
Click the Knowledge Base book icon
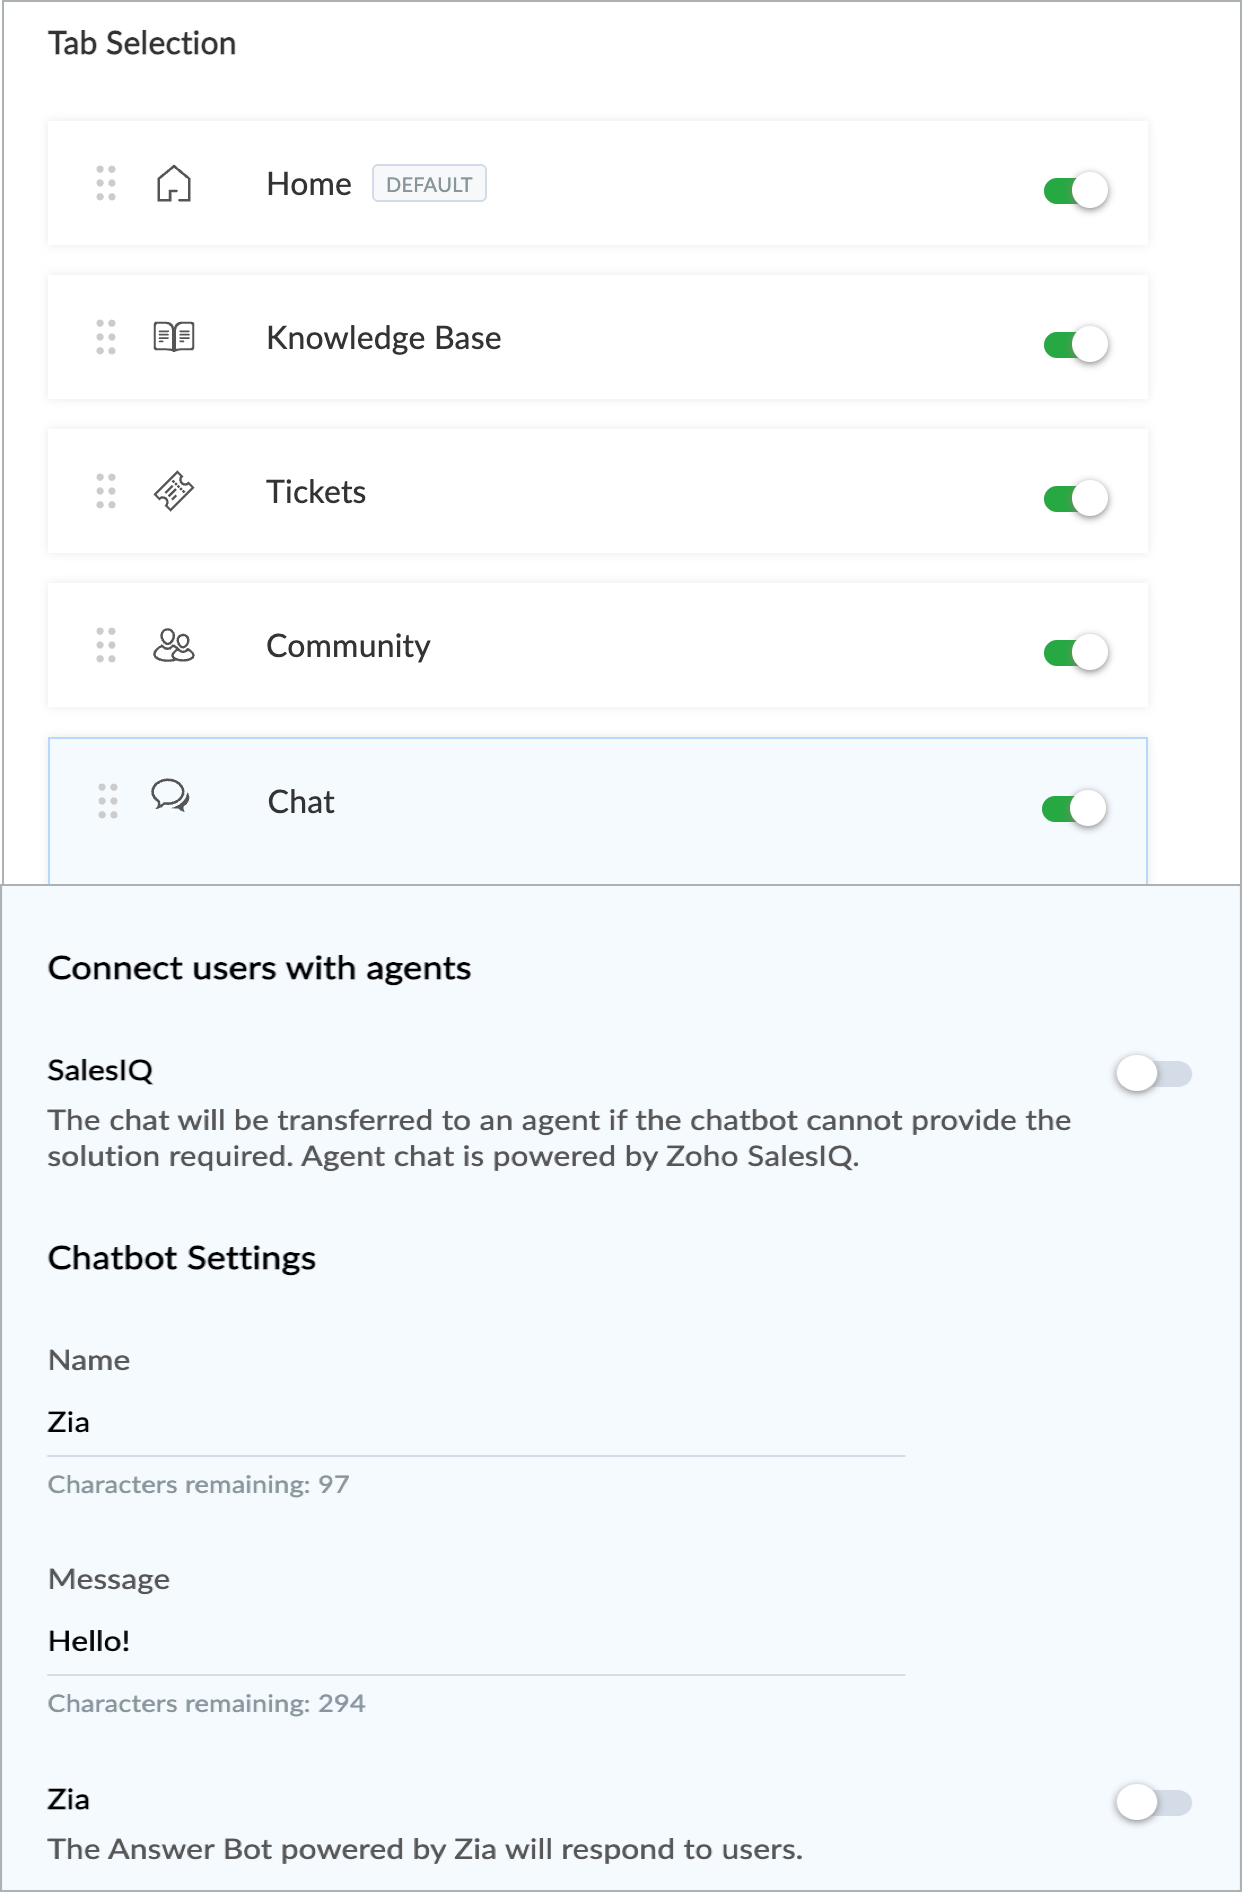coord(174,337)
